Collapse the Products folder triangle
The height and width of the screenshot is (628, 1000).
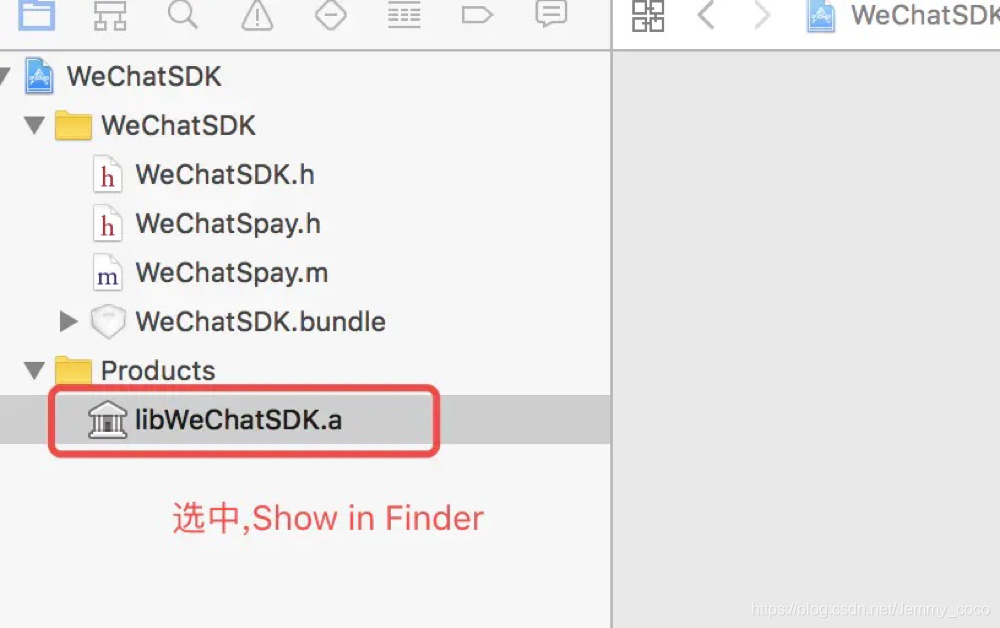(x=34, y=370)
